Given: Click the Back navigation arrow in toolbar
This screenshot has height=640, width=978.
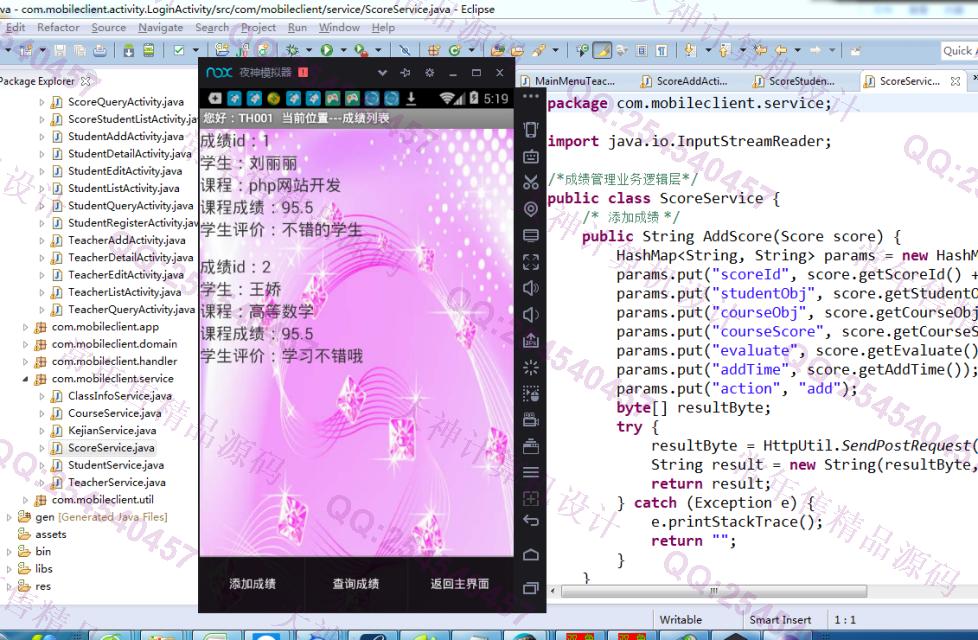Looking at the screenshot, I should (780, 51).
